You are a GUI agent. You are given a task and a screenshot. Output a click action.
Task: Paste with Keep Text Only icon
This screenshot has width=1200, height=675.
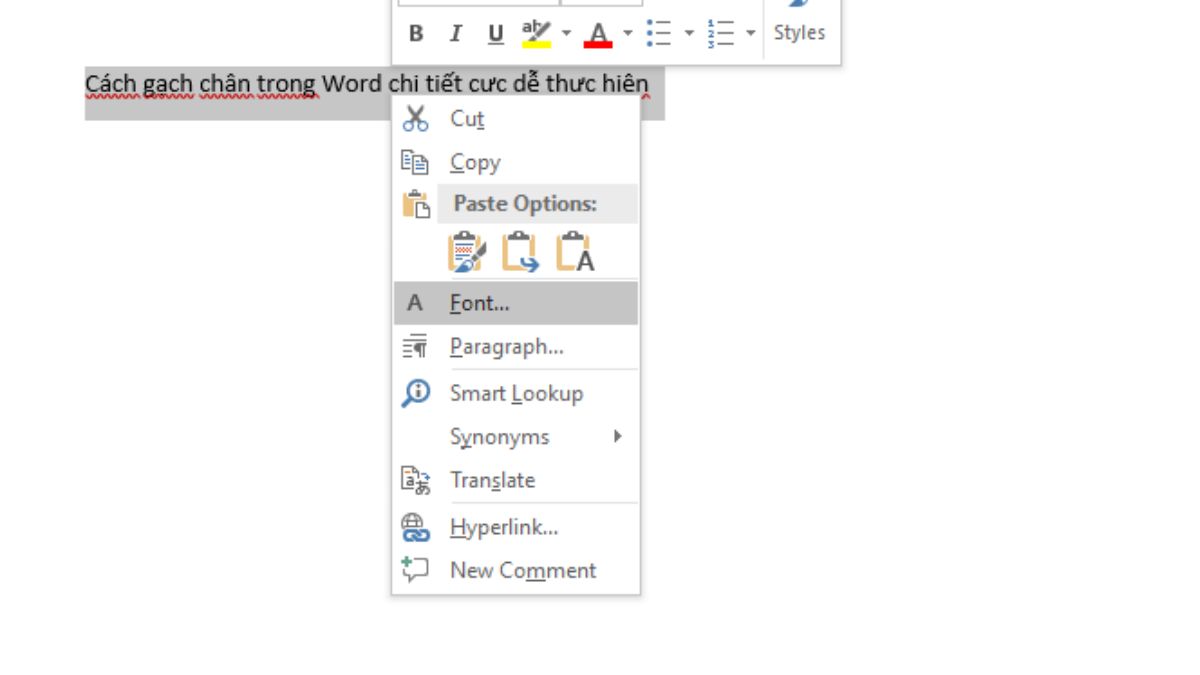point(575,252)
